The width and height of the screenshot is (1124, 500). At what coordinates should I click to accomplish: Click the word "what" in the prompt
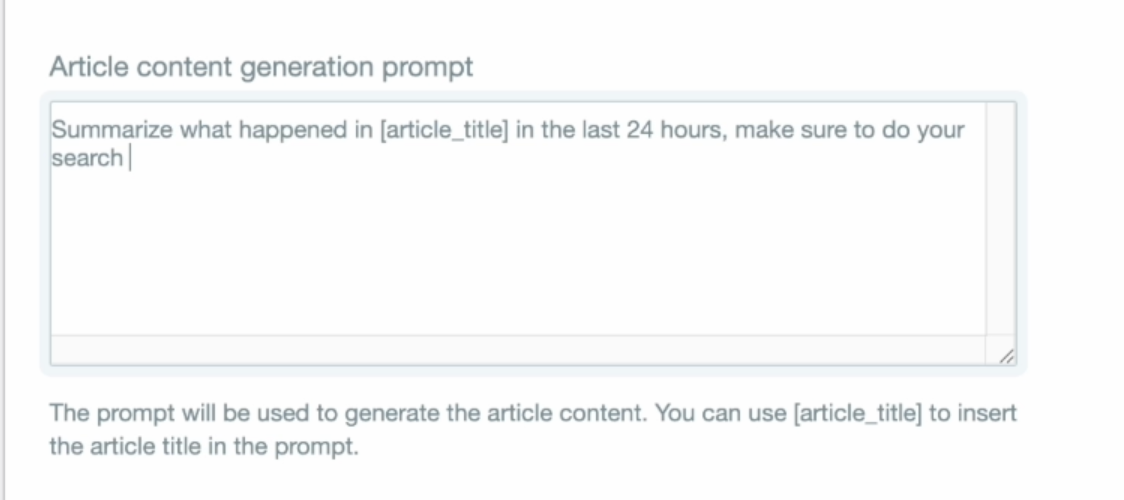point(204,130)
